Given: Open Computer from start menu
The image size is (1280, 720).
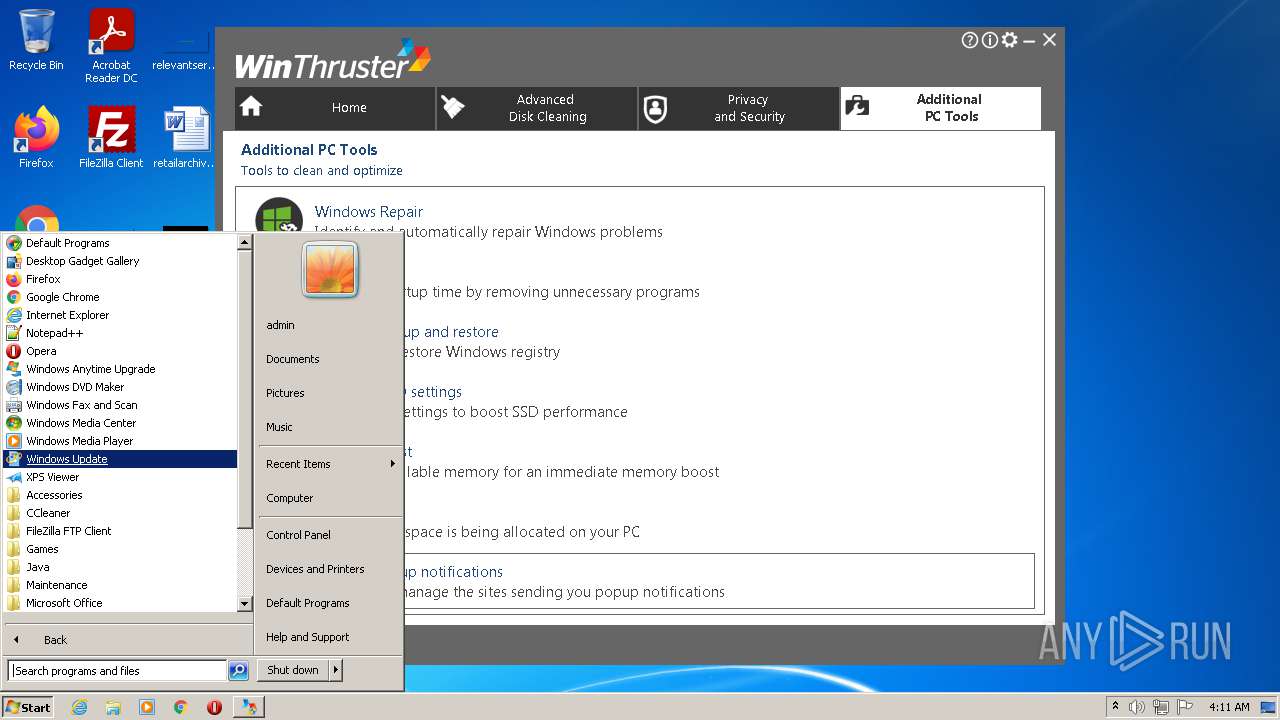Looking at the screenshot, I should [330, 498].
